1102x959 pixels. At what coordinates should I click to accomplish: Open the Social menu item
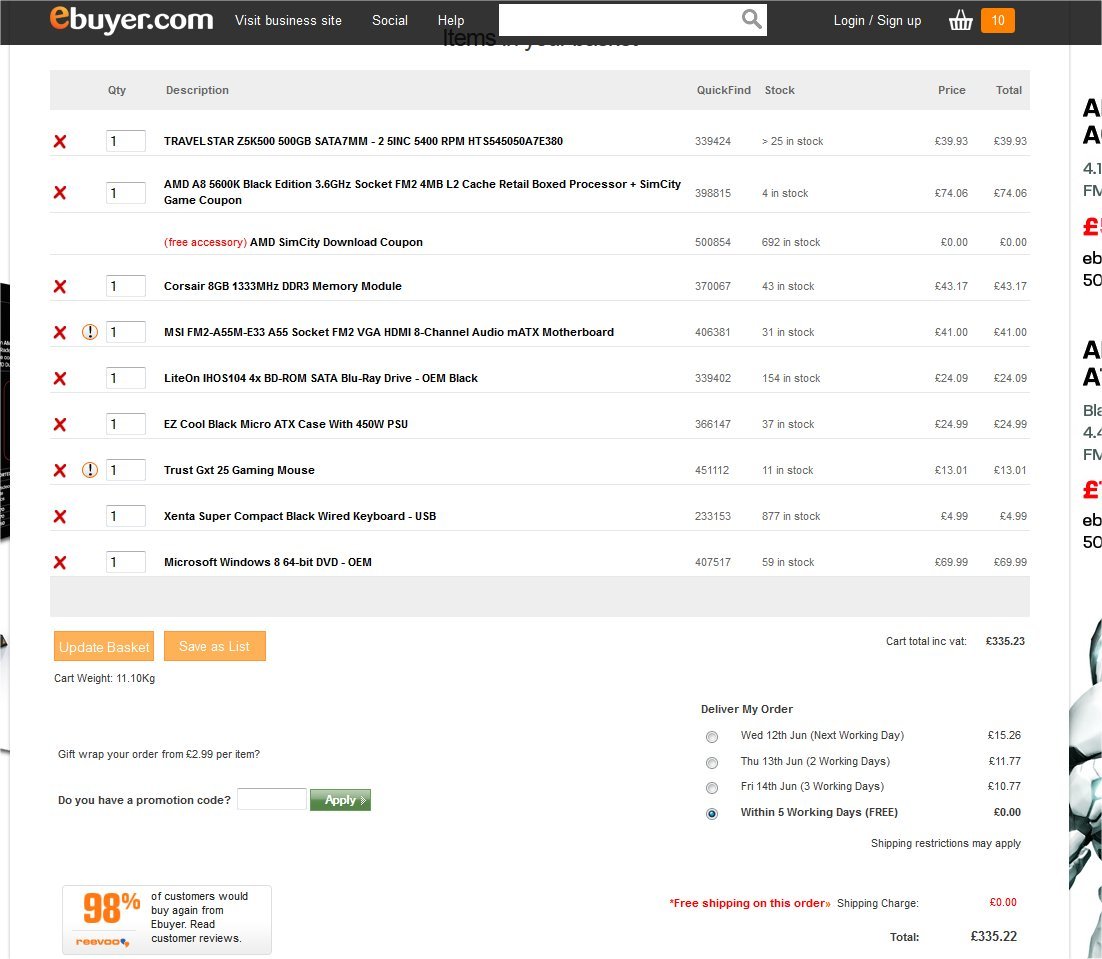[389, 20]
